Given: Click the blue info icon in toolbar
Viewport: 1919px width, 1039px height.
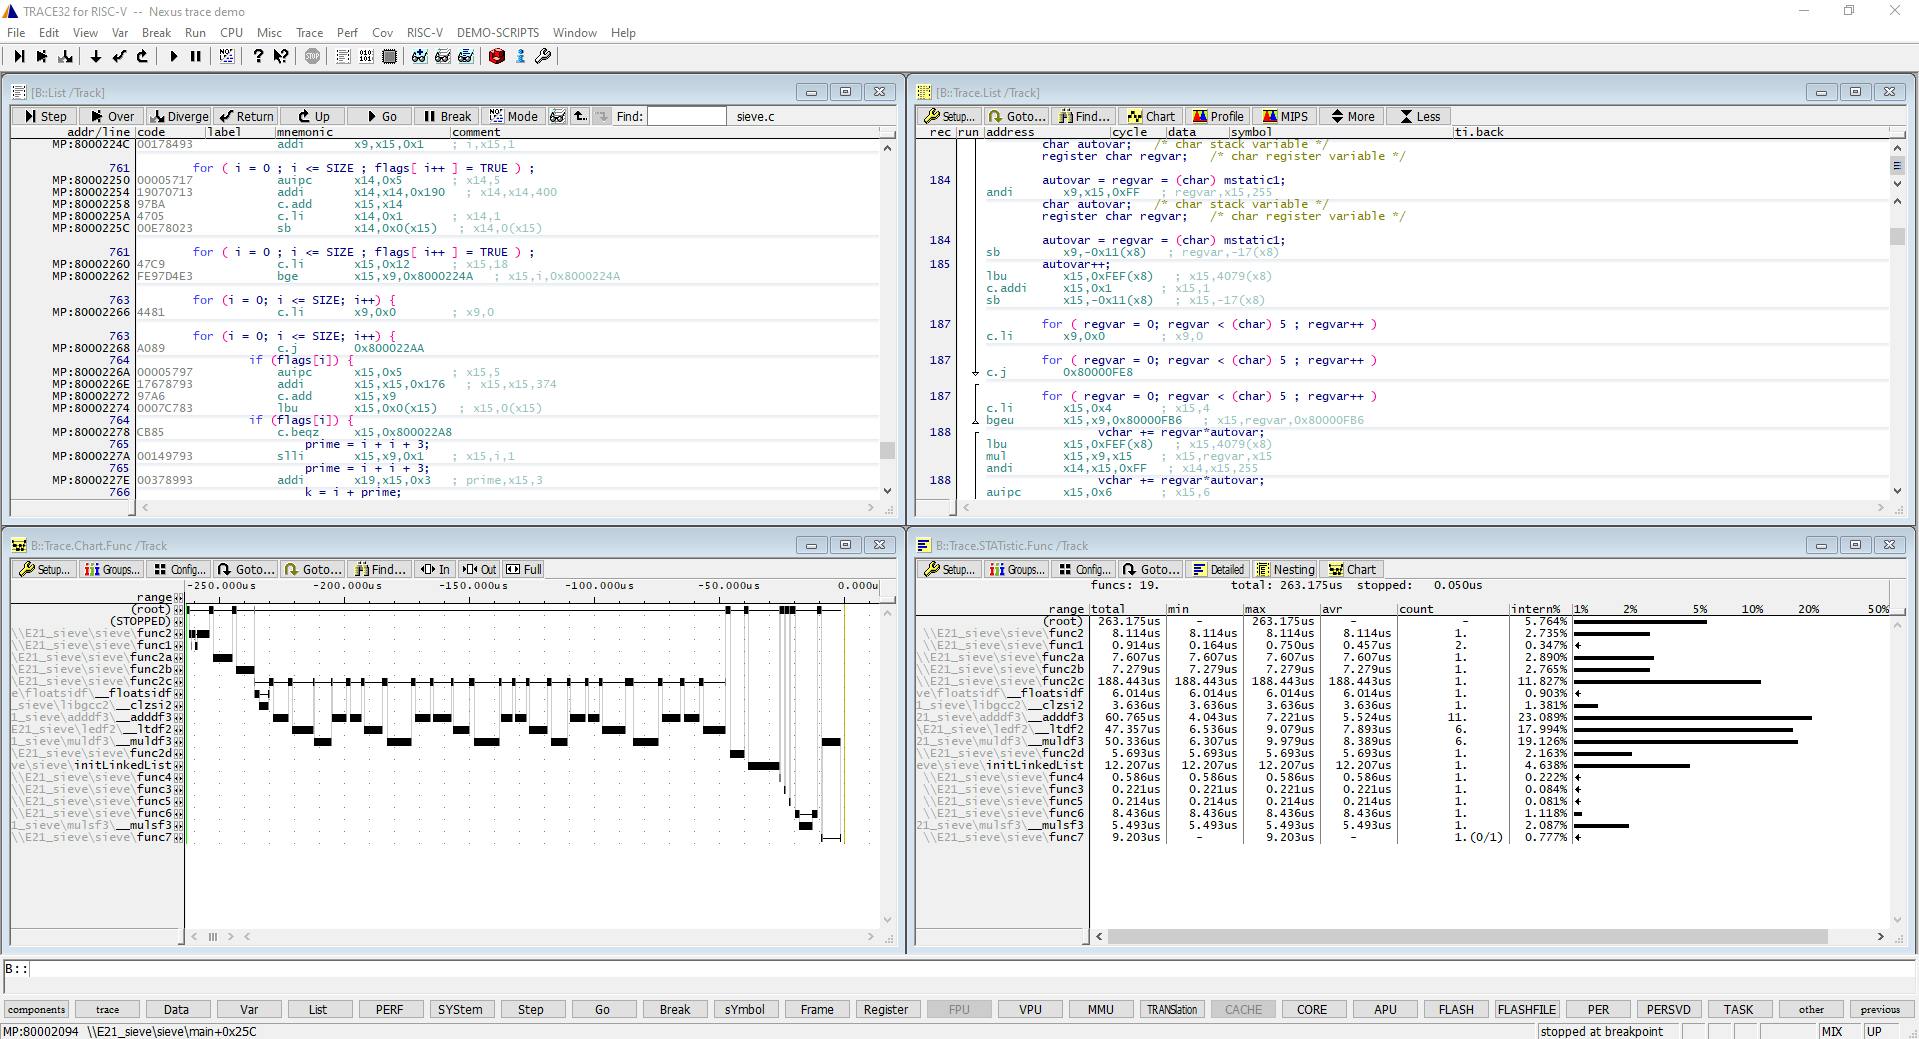Looking at the screenshot, I should 520,57.
